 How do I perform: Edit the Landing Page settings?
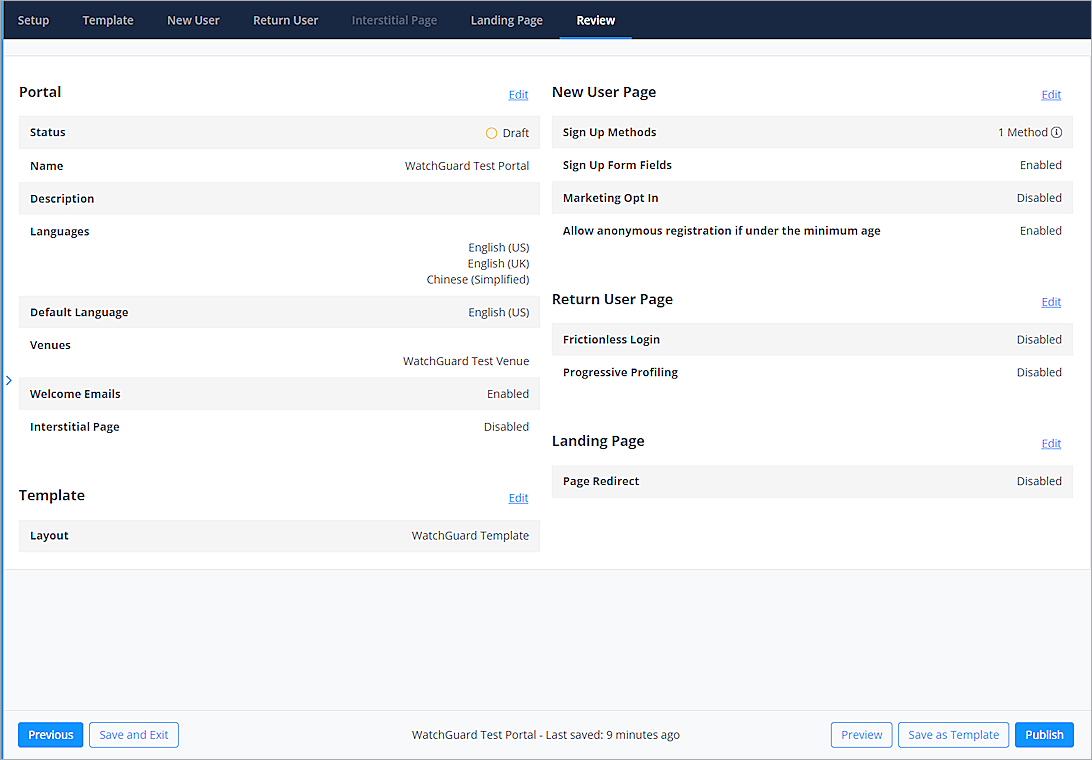coord(1051,443)
